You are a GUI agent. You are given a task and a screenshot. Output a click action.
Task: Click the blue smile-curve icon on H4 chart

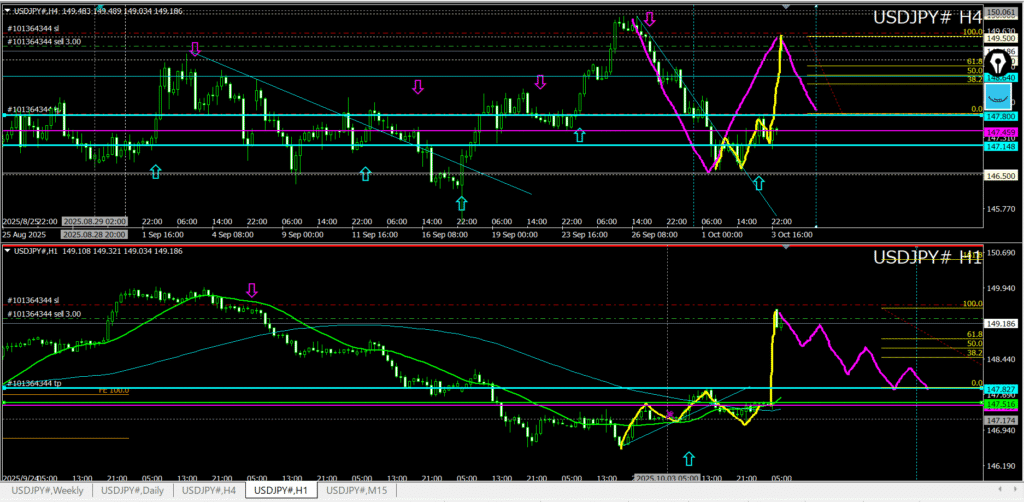997,96
